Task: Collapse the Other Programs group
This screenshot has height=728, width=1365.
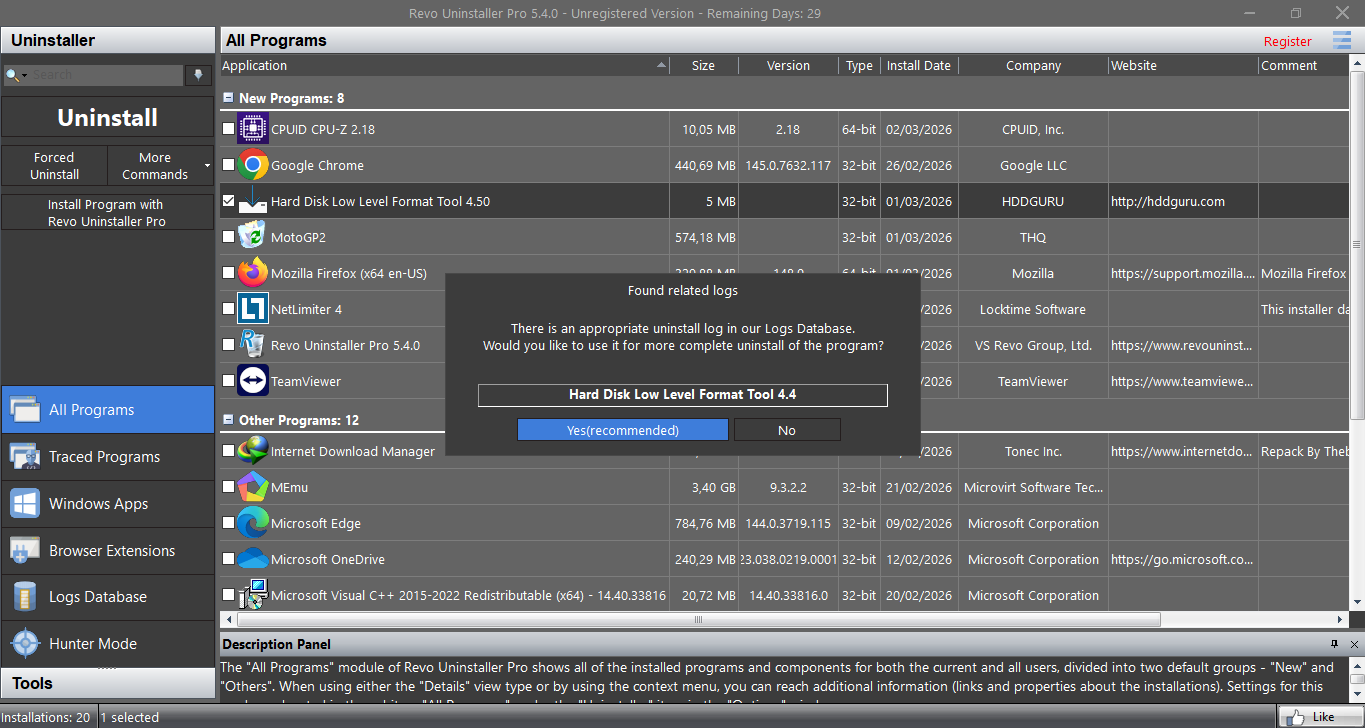Action: click(229, 420)
